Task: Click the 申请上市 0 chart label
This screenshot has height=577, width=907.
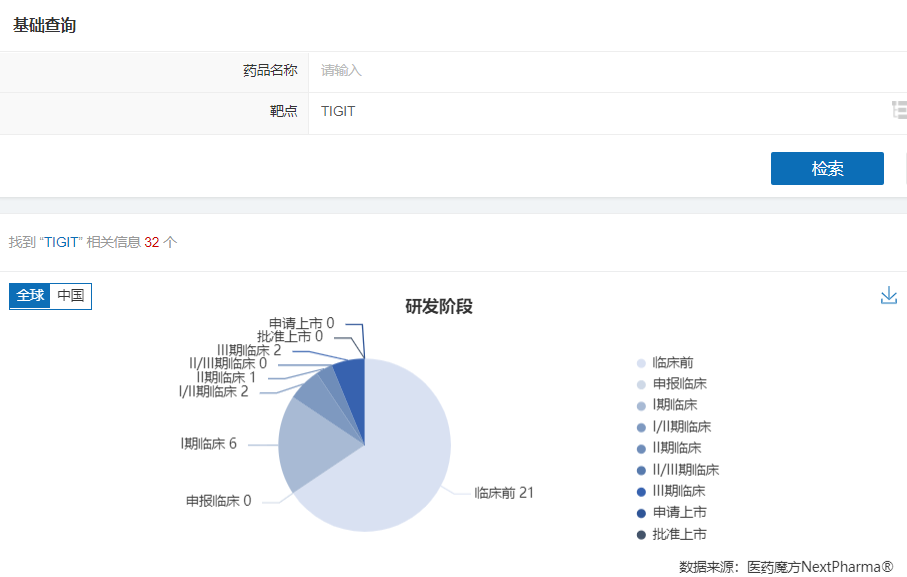Action: click(x=301, y=323)
